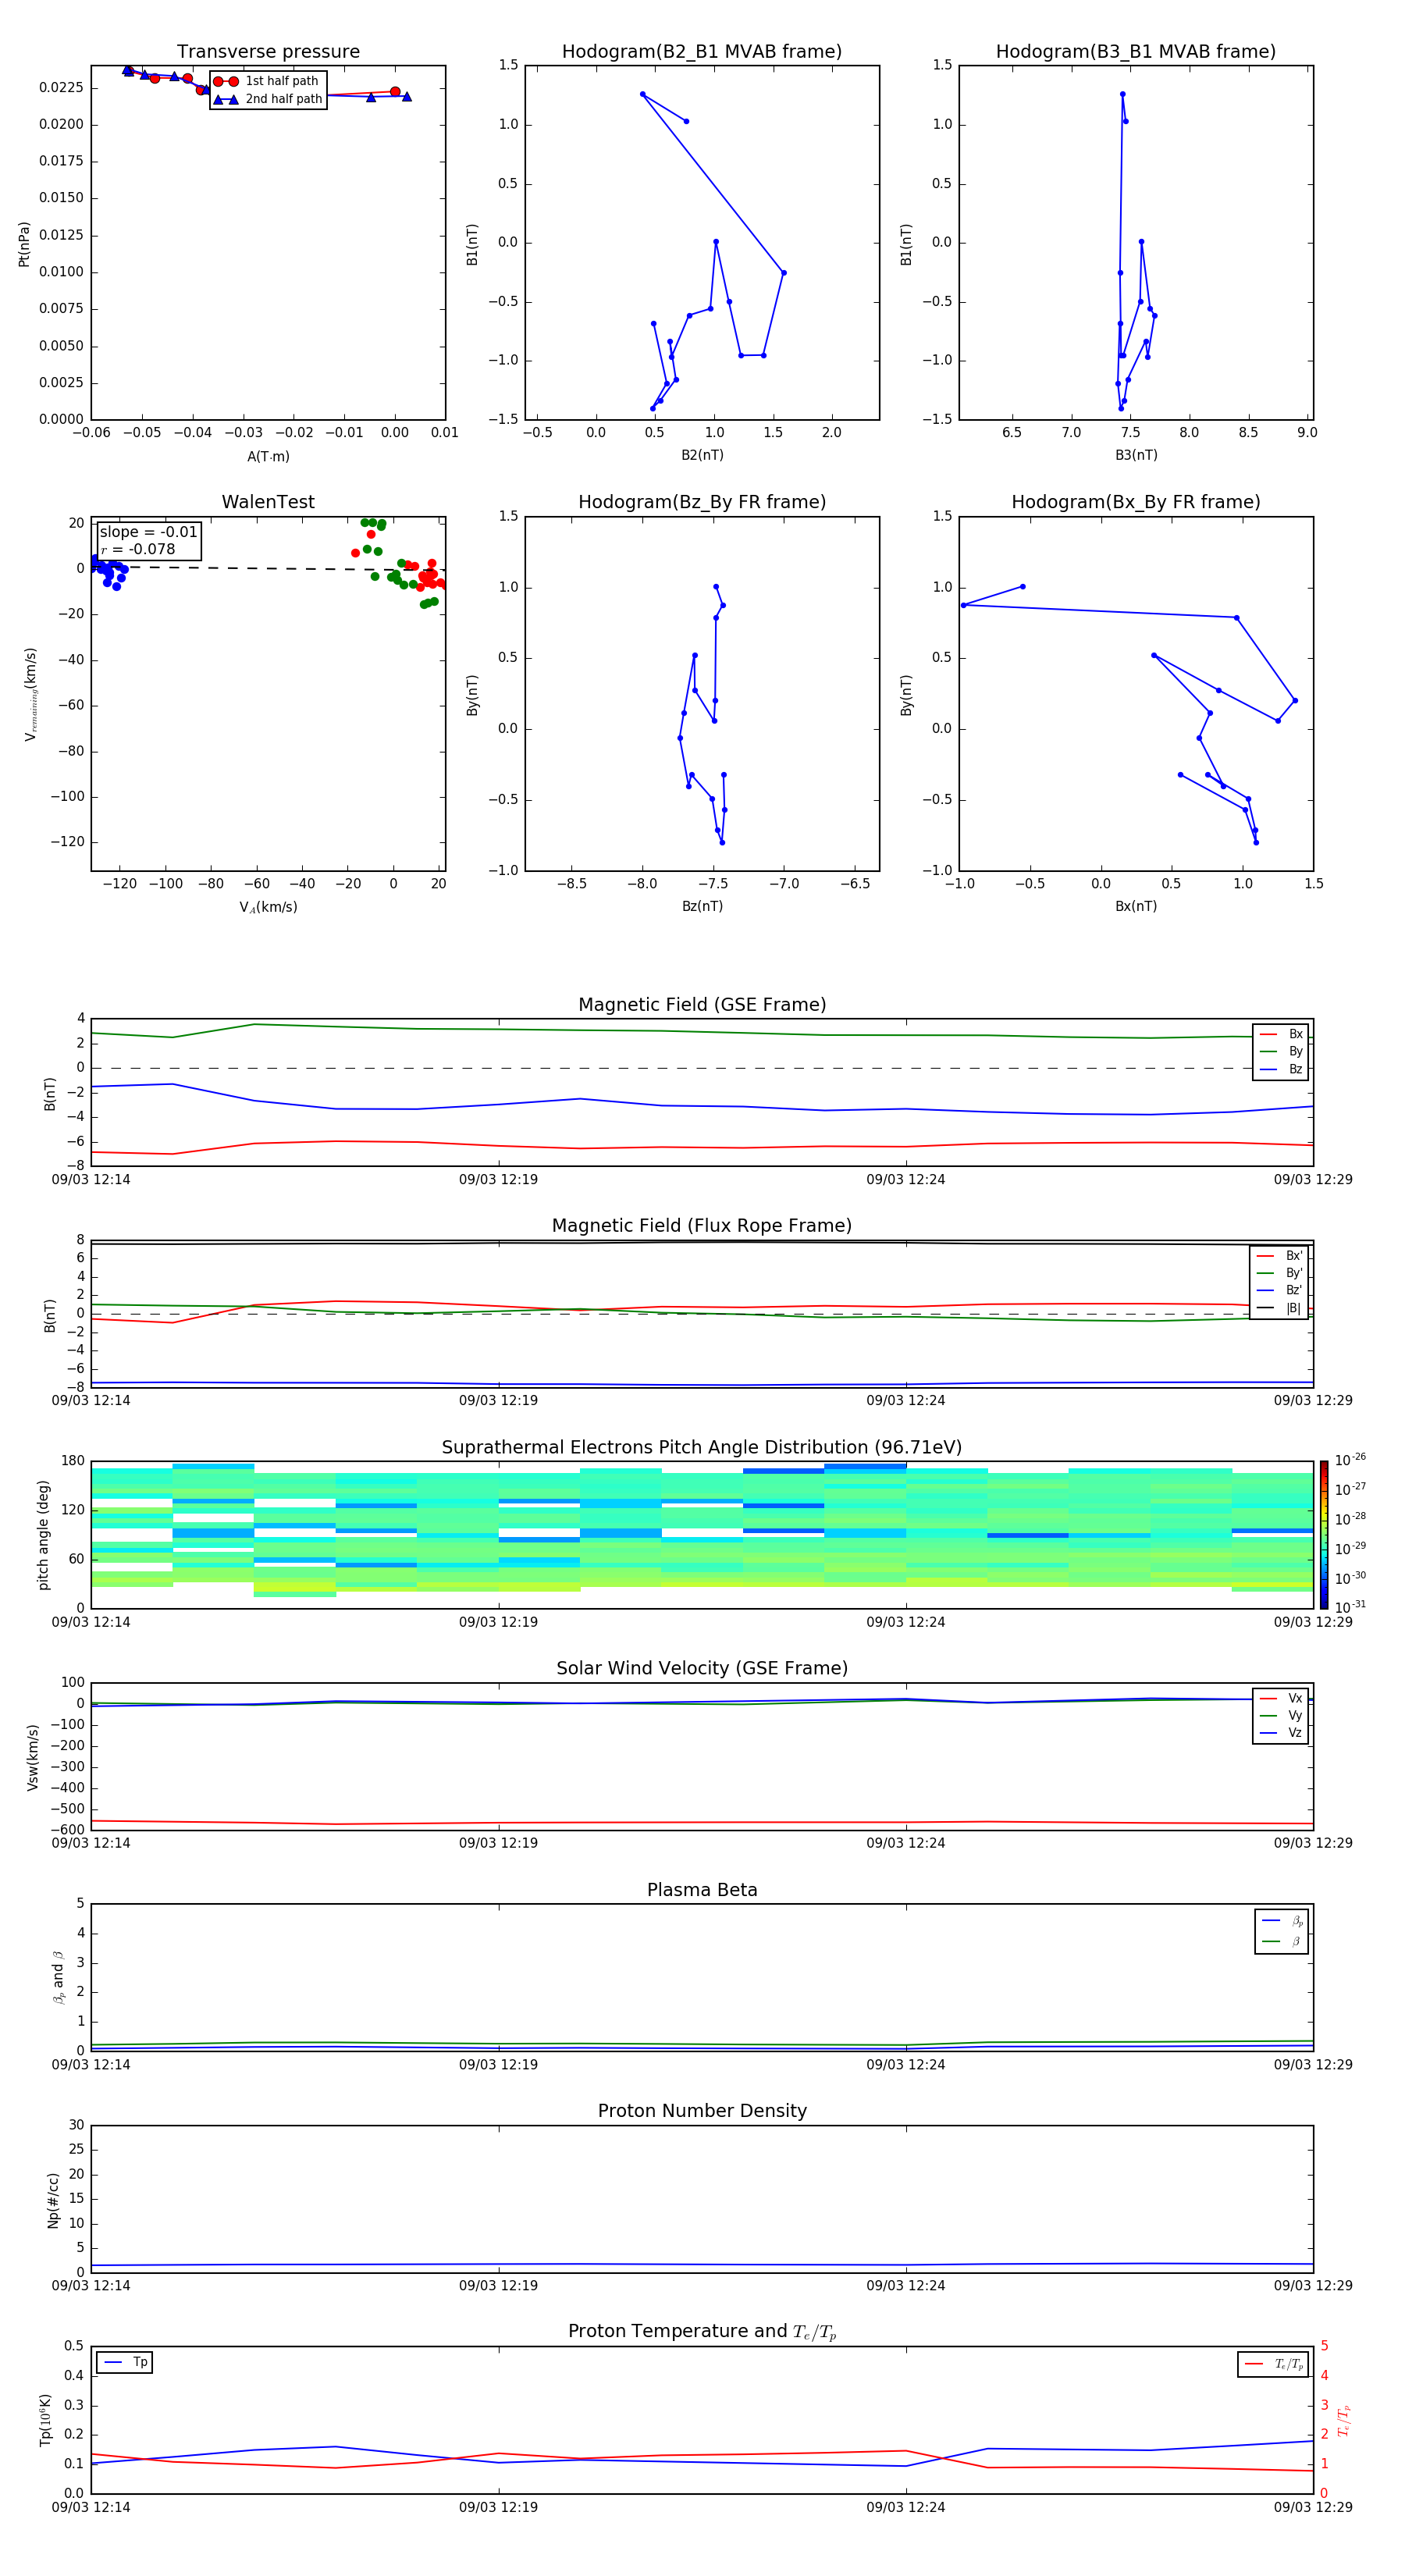The height and width of the screenshot is (2576, 1405).
Task: Click the "Vsw(km/s)" y-axis label
Action: pos(33,1757)
